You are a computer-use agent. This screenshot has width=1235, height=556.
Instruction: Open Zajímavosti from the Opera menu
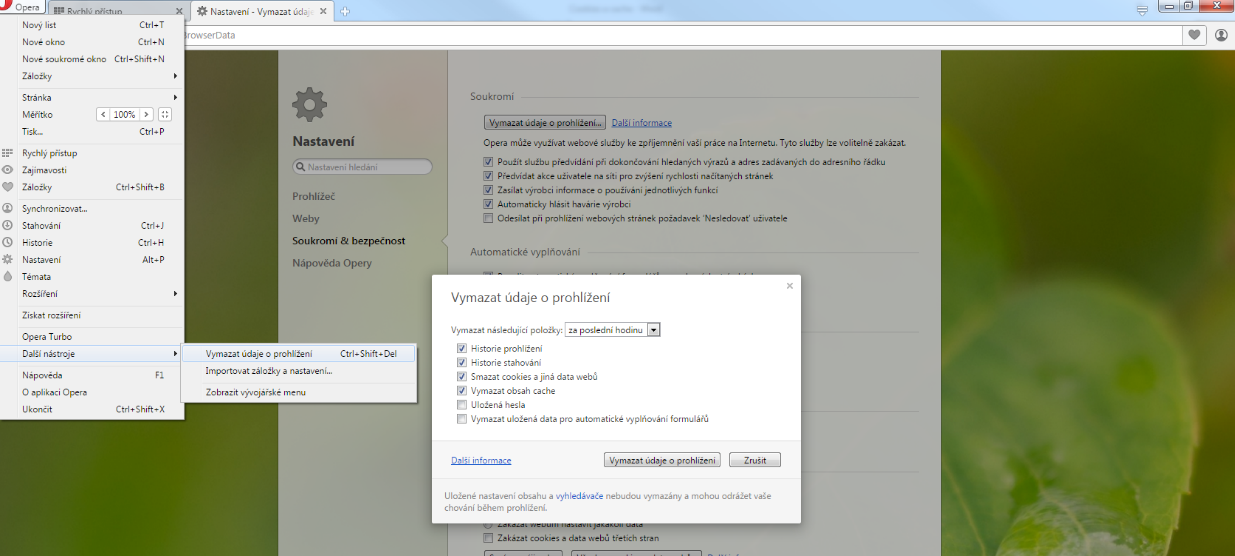click(x=92, y=170)
